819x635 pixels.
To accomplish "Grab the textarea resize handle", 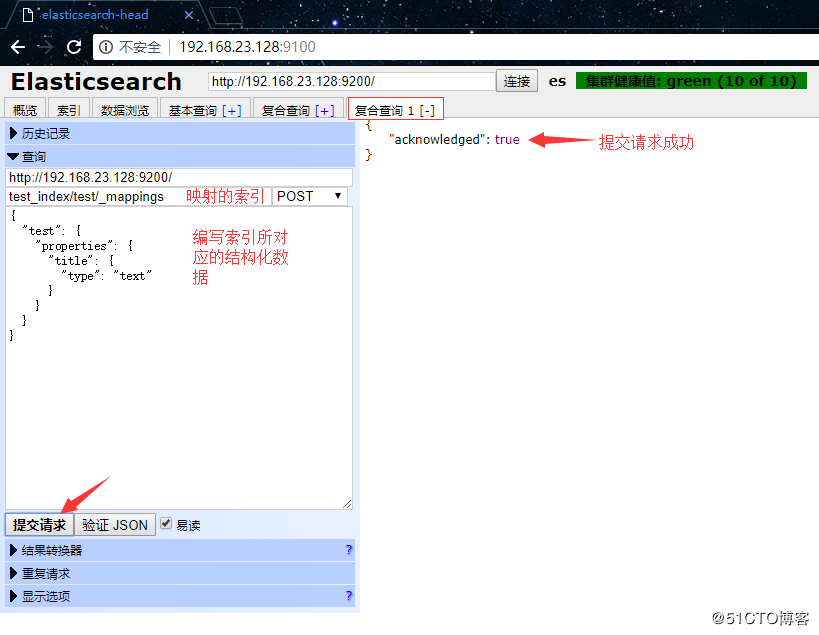I will click(347, 504).
